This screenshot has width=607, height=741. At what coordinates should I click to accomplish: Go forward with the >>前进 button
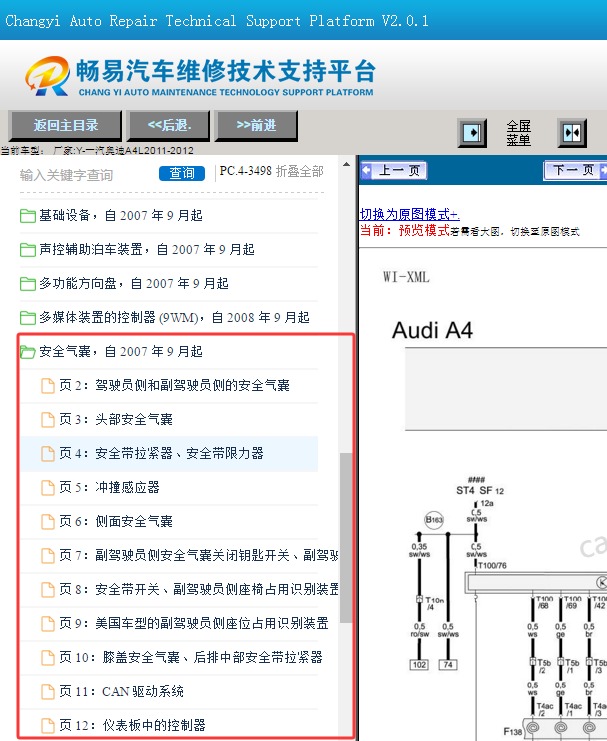(x=256, y=126)
